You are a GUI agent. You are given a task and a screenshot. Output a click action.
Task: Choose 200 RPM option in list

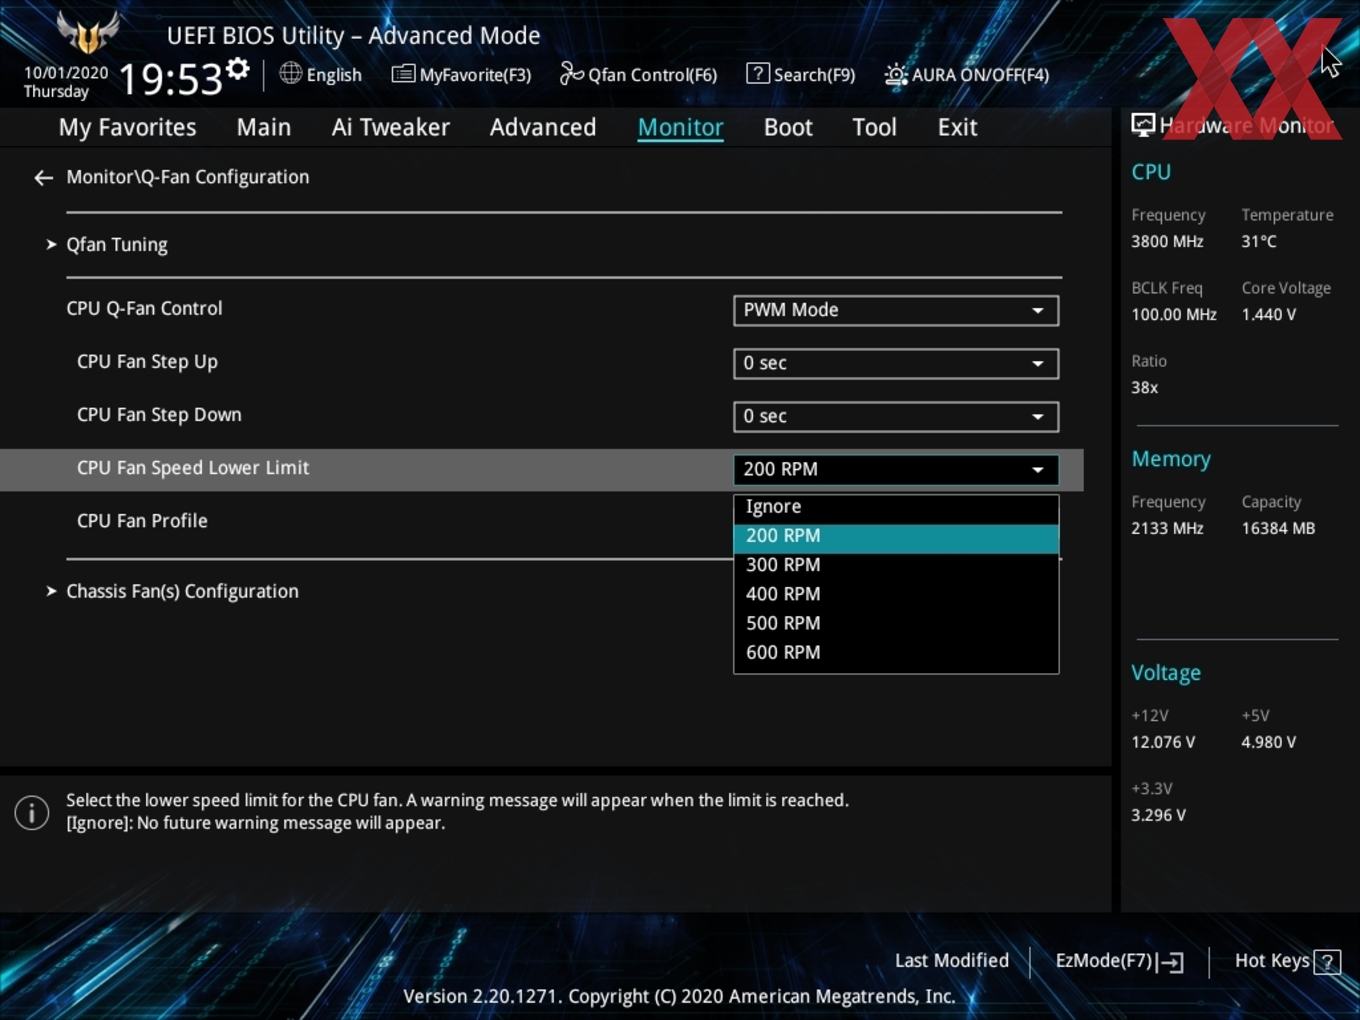pos(896,537)
